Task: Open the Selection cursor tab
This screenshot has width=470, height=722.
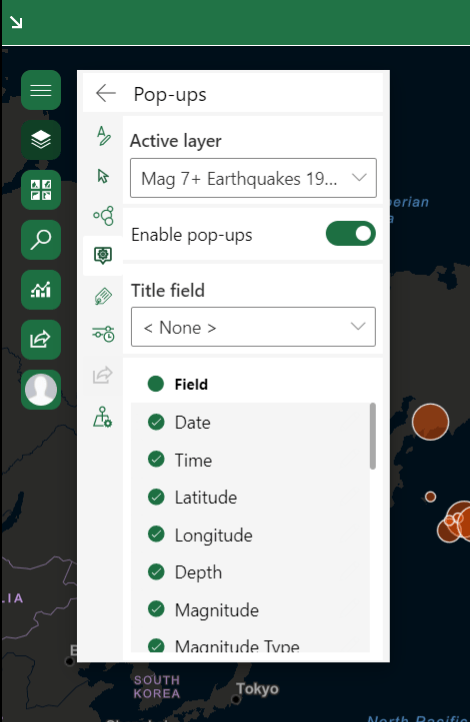Action: pyautogui.click(x=103, y=176)
